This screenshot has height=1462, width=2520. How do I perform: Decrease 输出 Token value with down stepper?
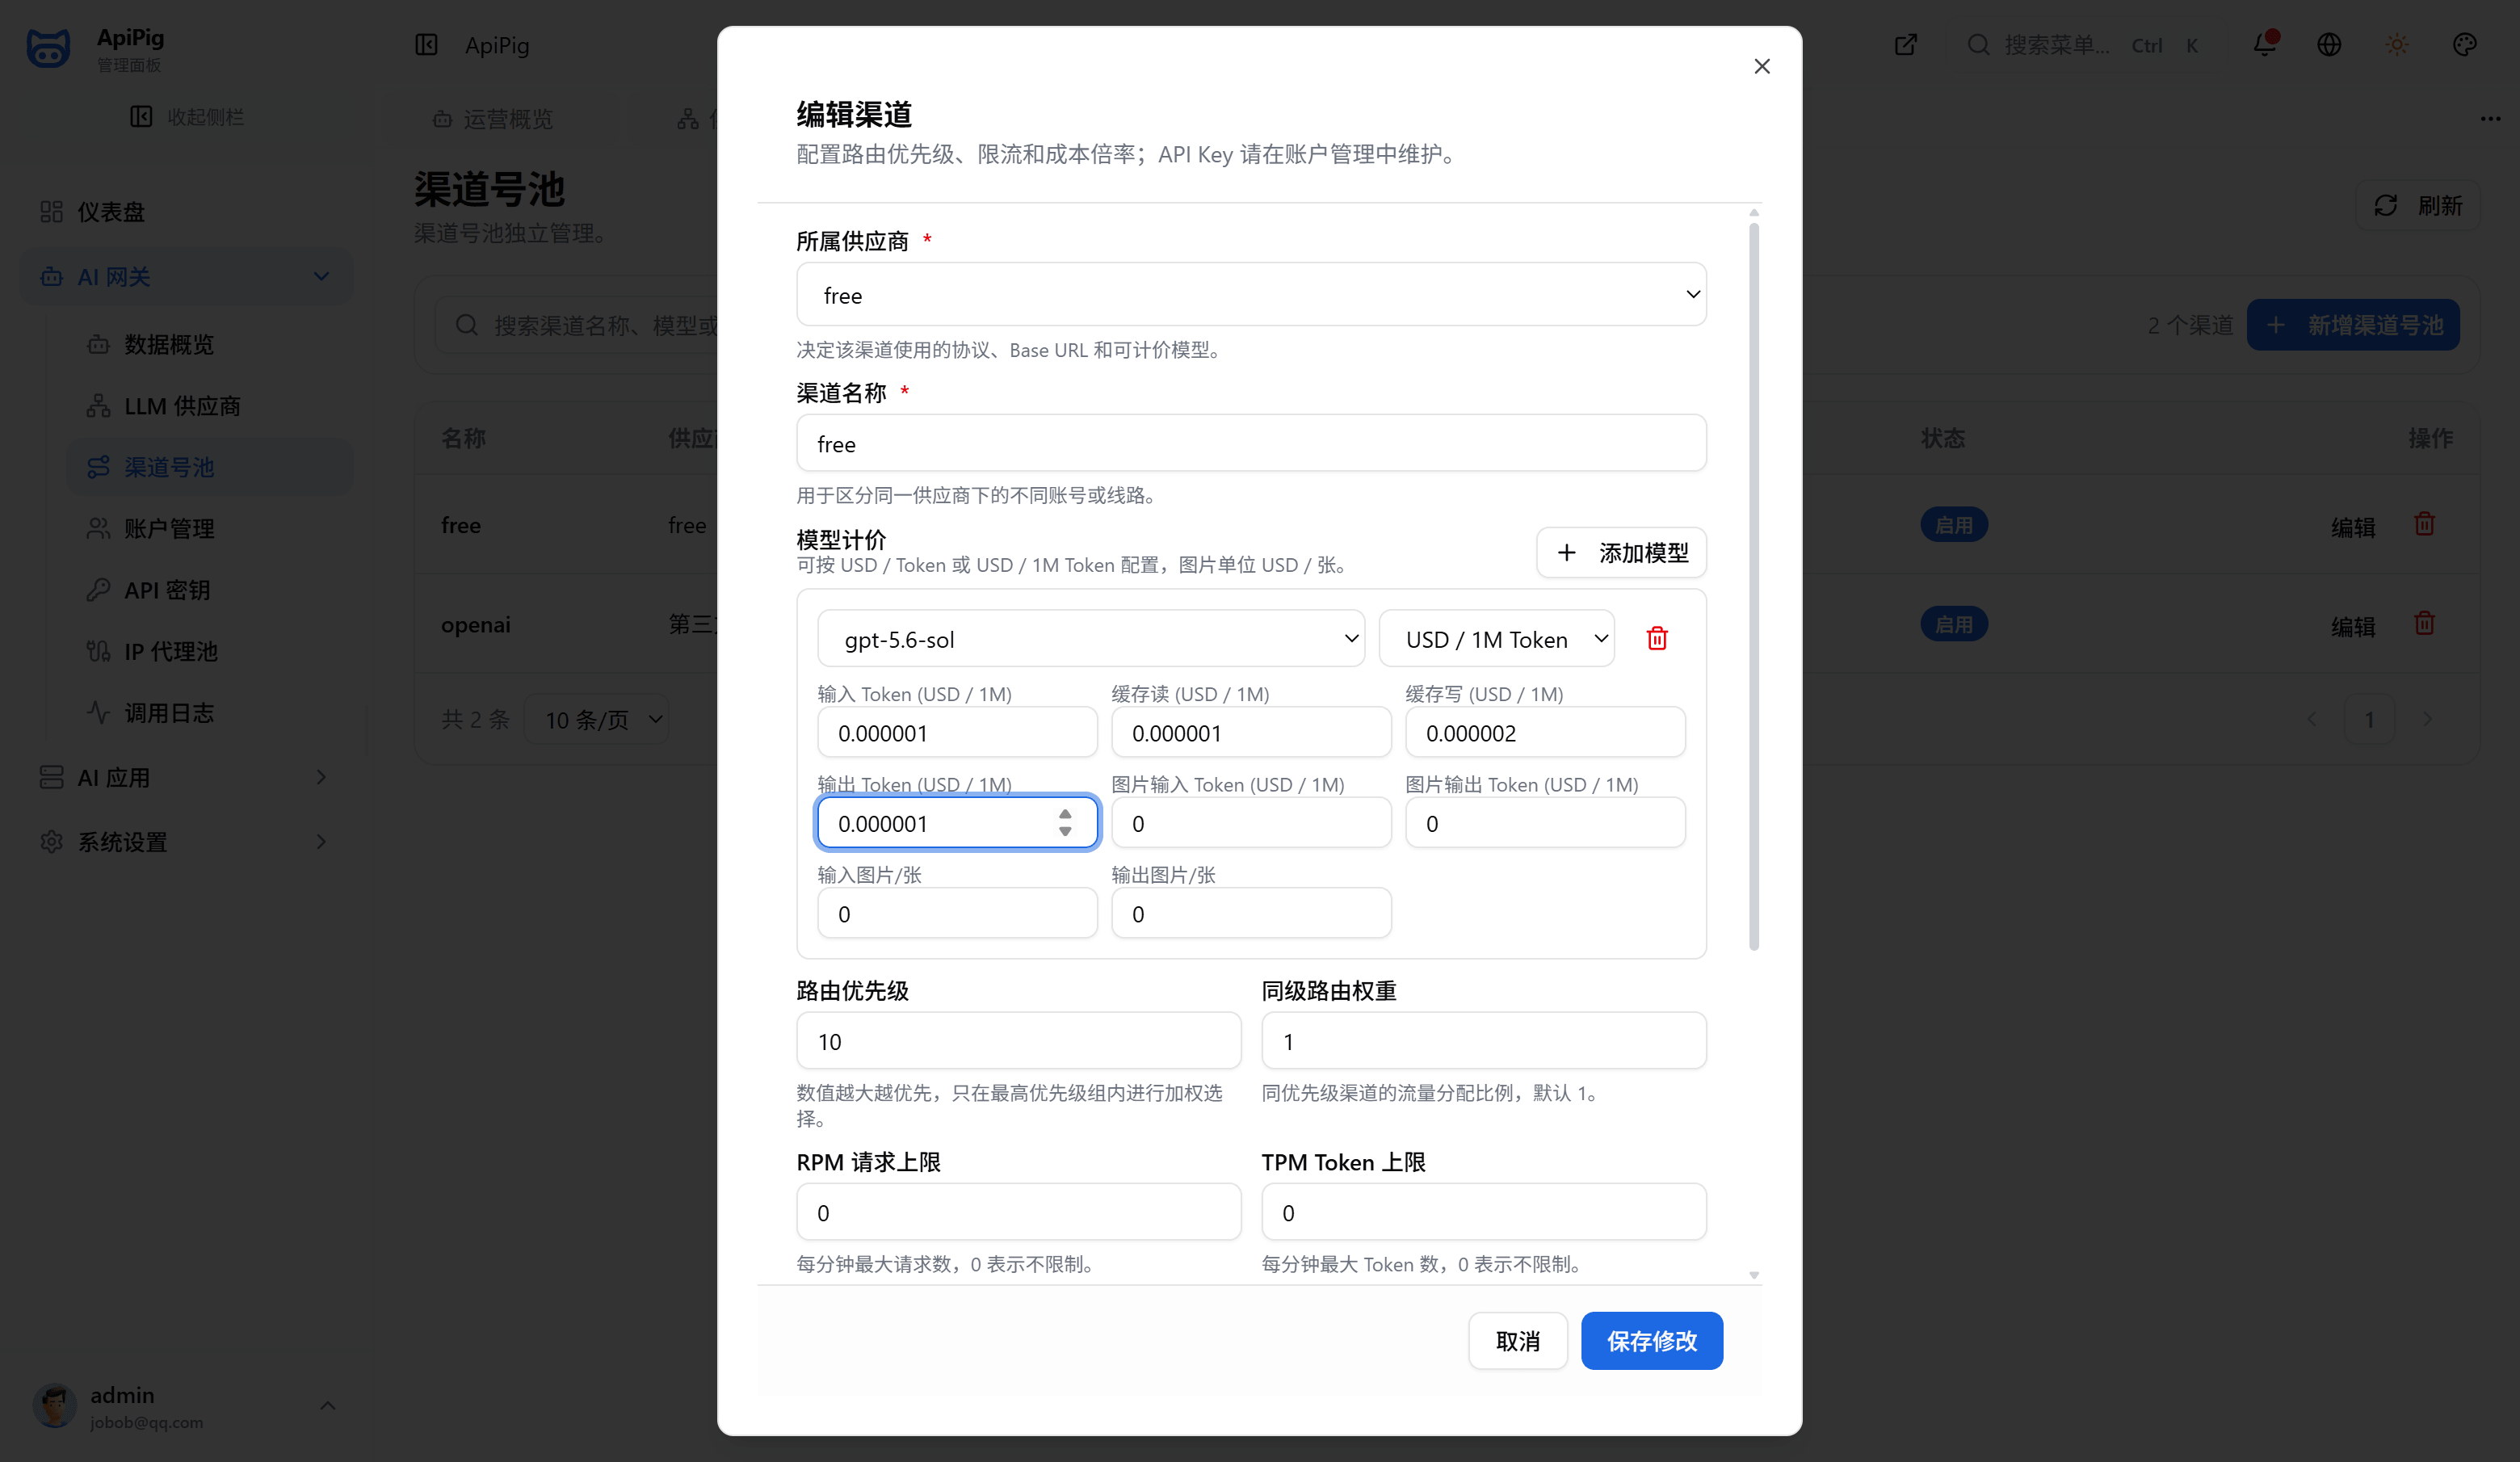pyautogui.click(x=1065, y=832)
